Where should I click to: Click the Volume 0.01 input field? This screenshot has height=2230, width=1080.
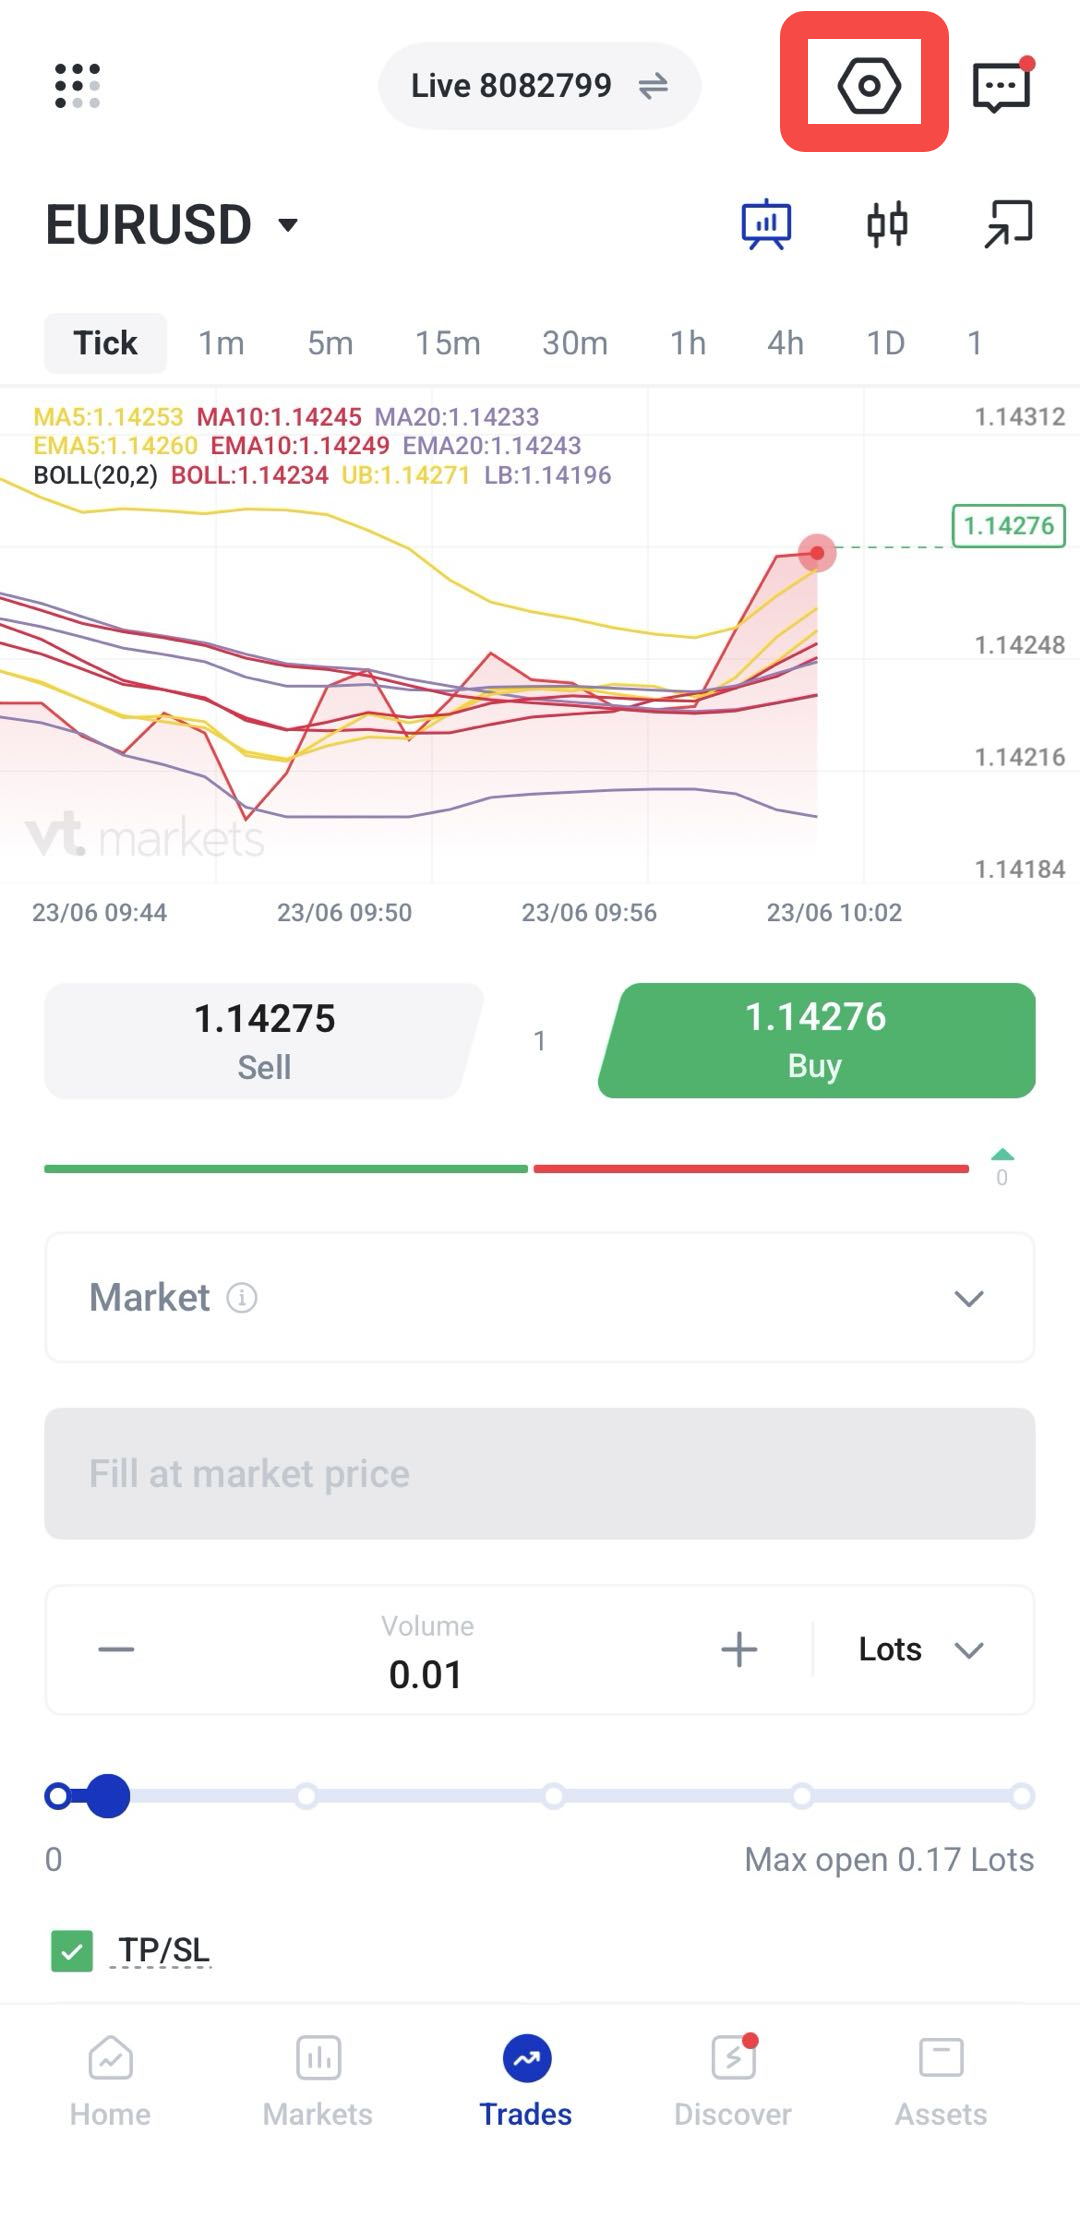[427, 1651]
